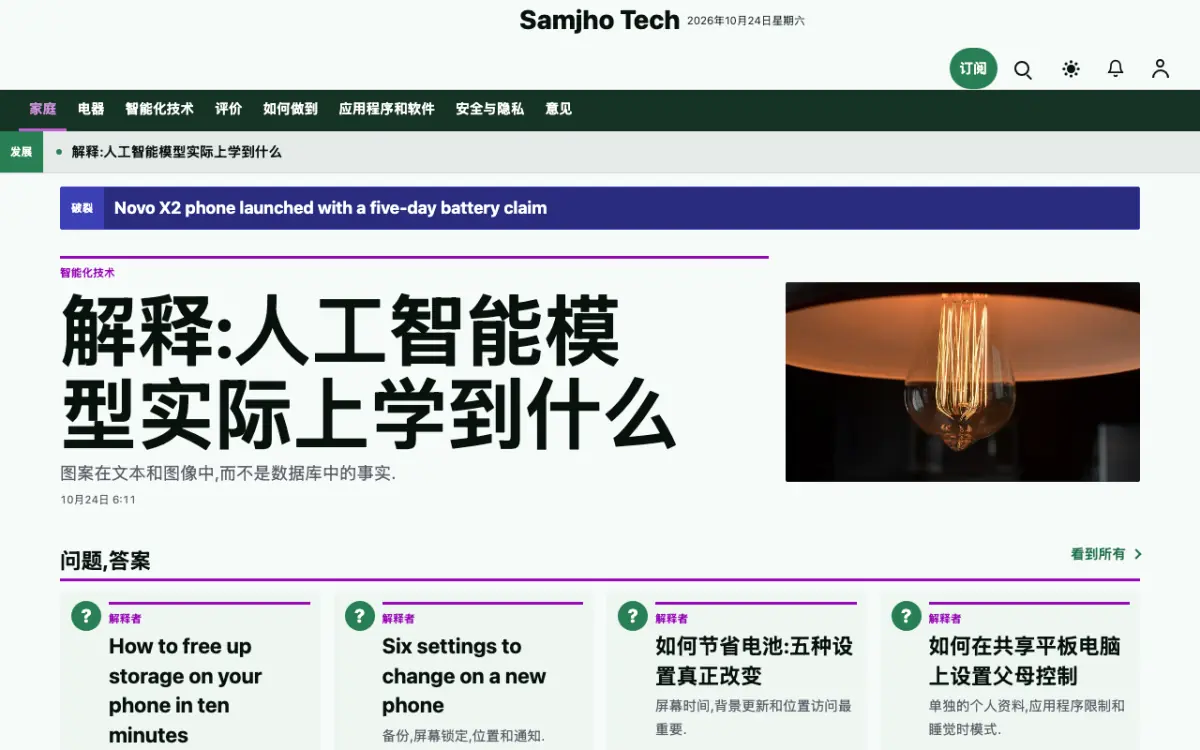Click the 问题,答案 section heading
Screen dimensions: 1200x750
pyautogui.click(x=105, y=561)
